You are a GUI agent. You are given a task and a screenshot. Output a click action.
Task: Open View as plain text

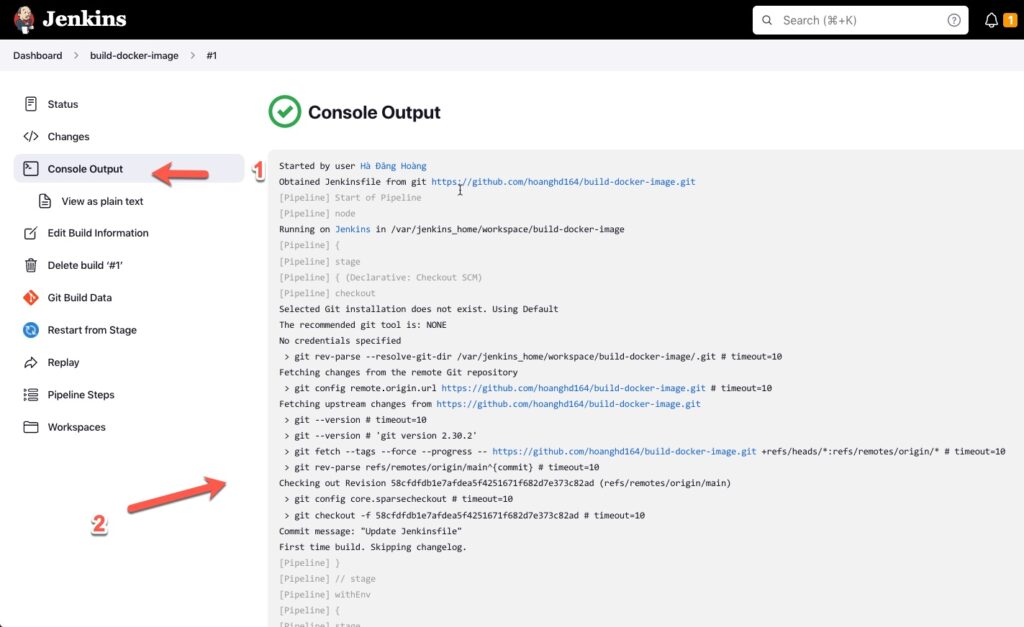click(x=103, y=201)
